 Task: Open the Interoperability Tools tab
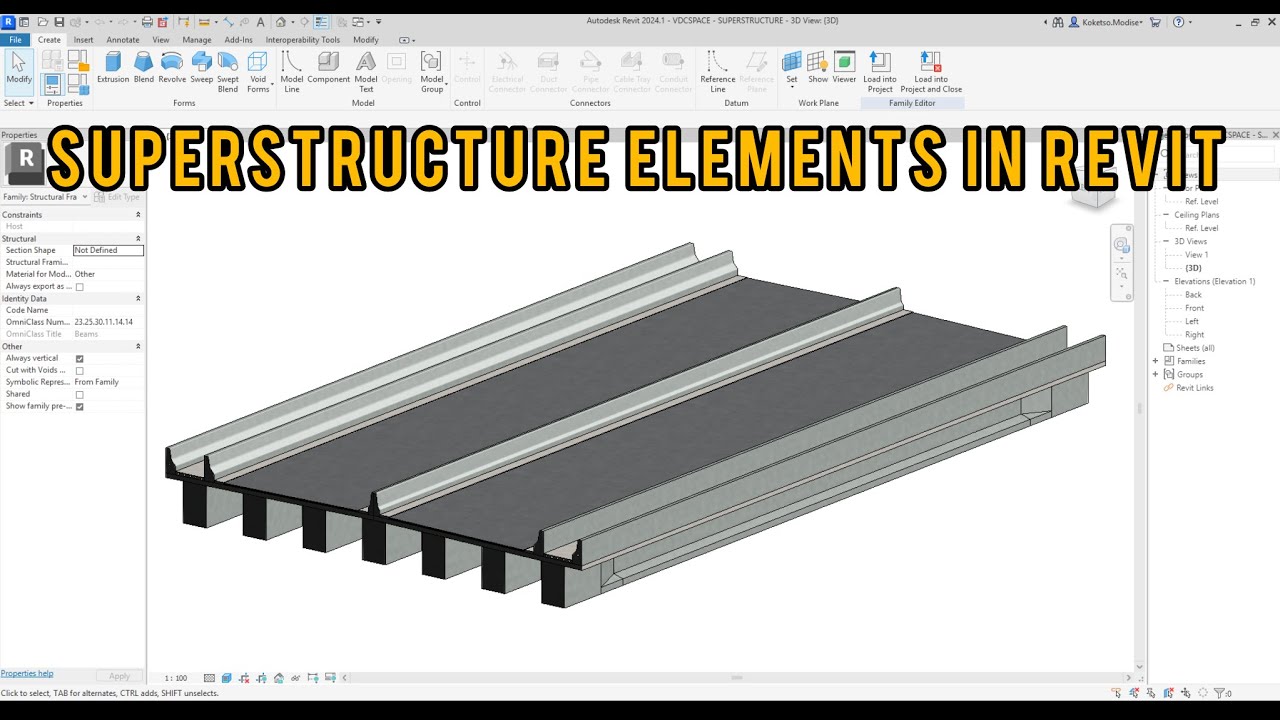[302, 40]
